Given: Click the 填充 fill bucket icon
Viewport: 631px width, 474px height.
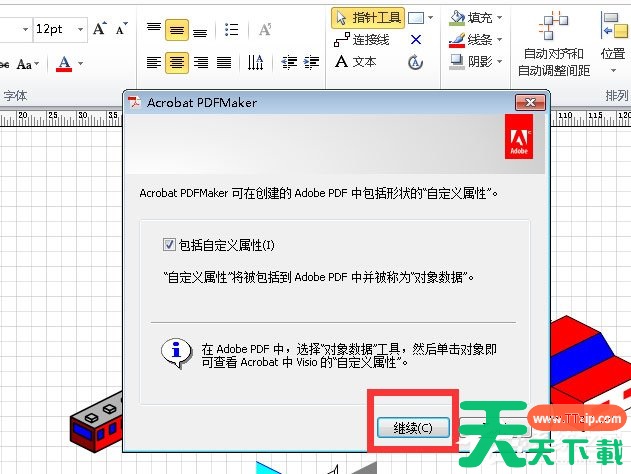Looking at the screenshot, I should click(x=457, y=18).
